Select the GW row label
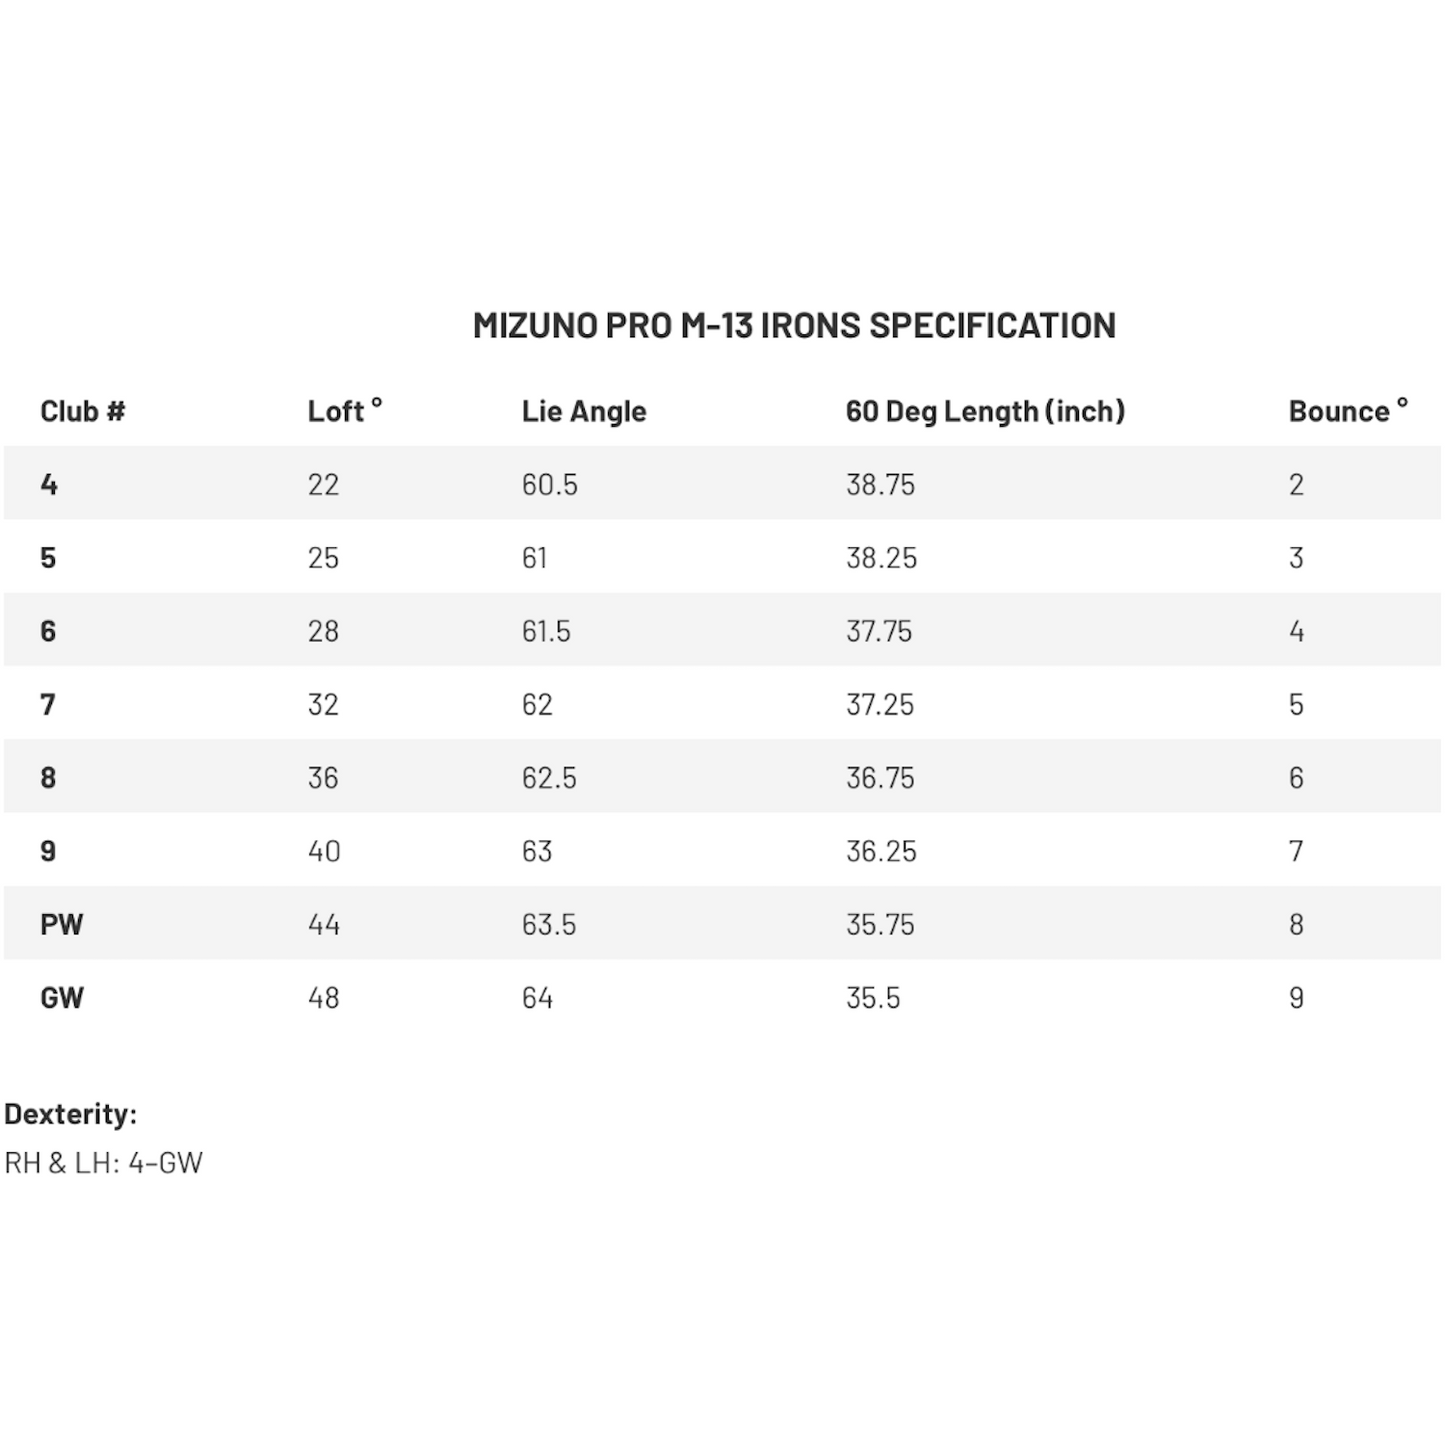This screenshot has height=1445, width=1445. tap(62, 998)
